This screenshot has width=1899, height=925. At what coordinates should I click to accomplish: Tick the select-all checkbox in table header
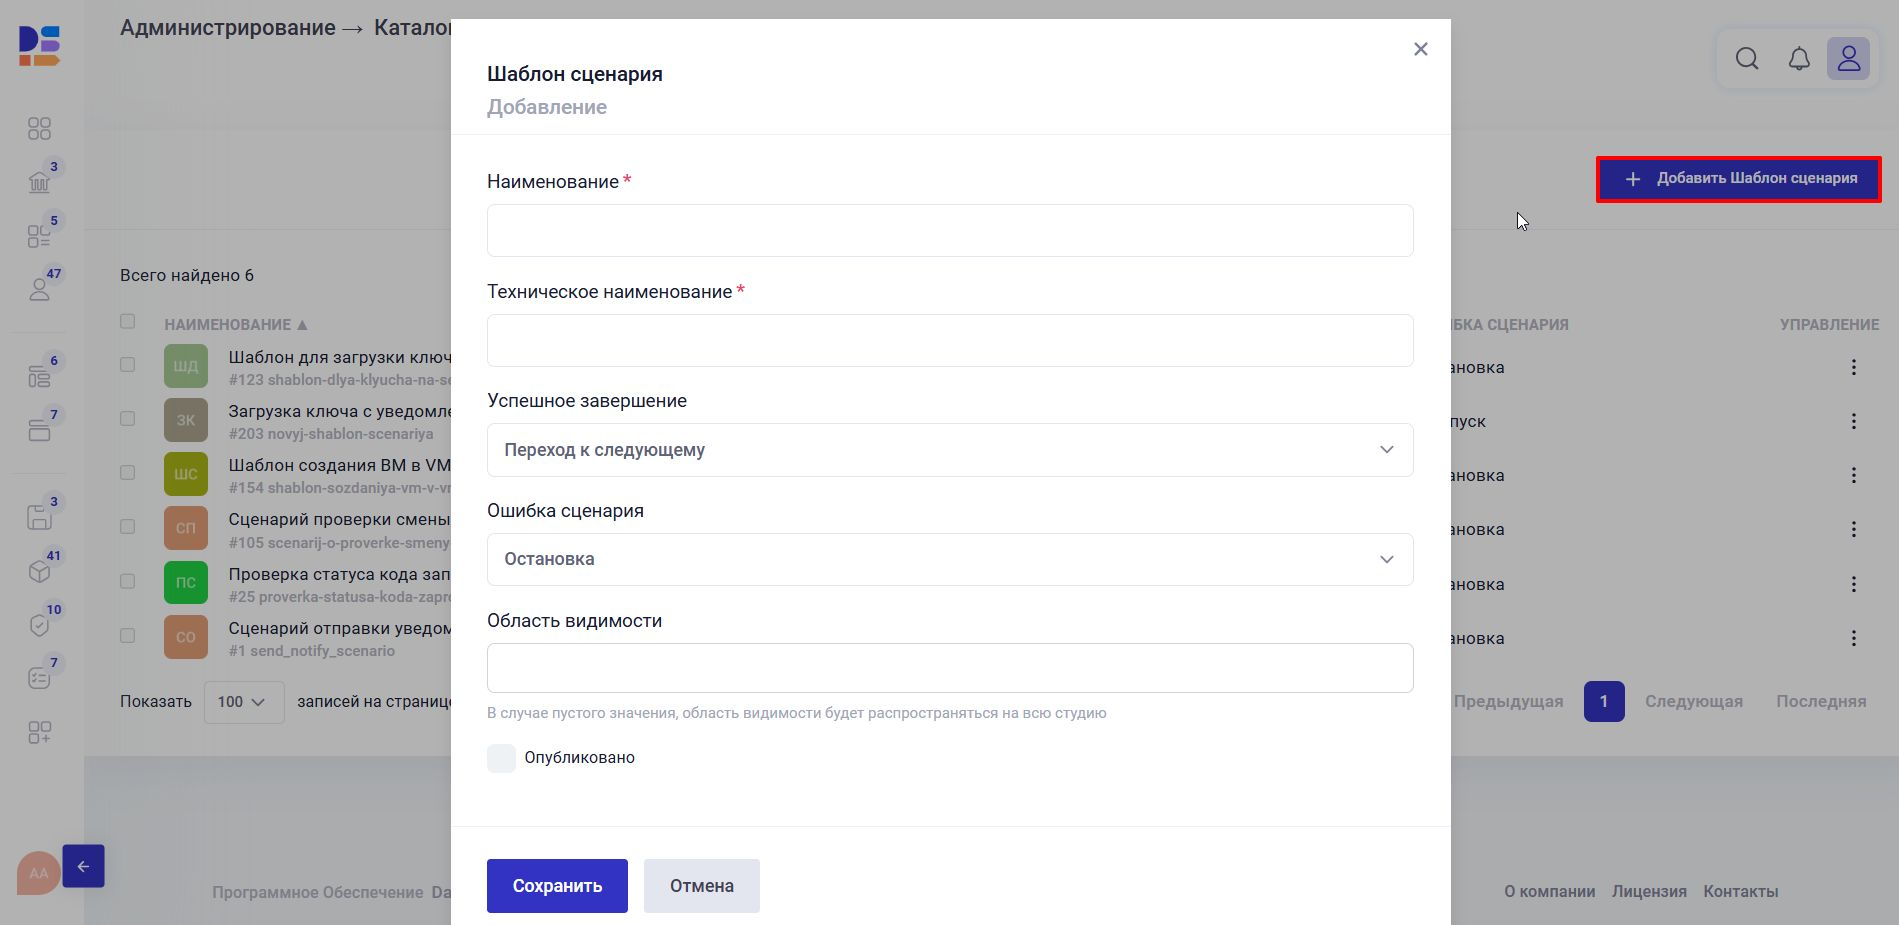(127, 322)
